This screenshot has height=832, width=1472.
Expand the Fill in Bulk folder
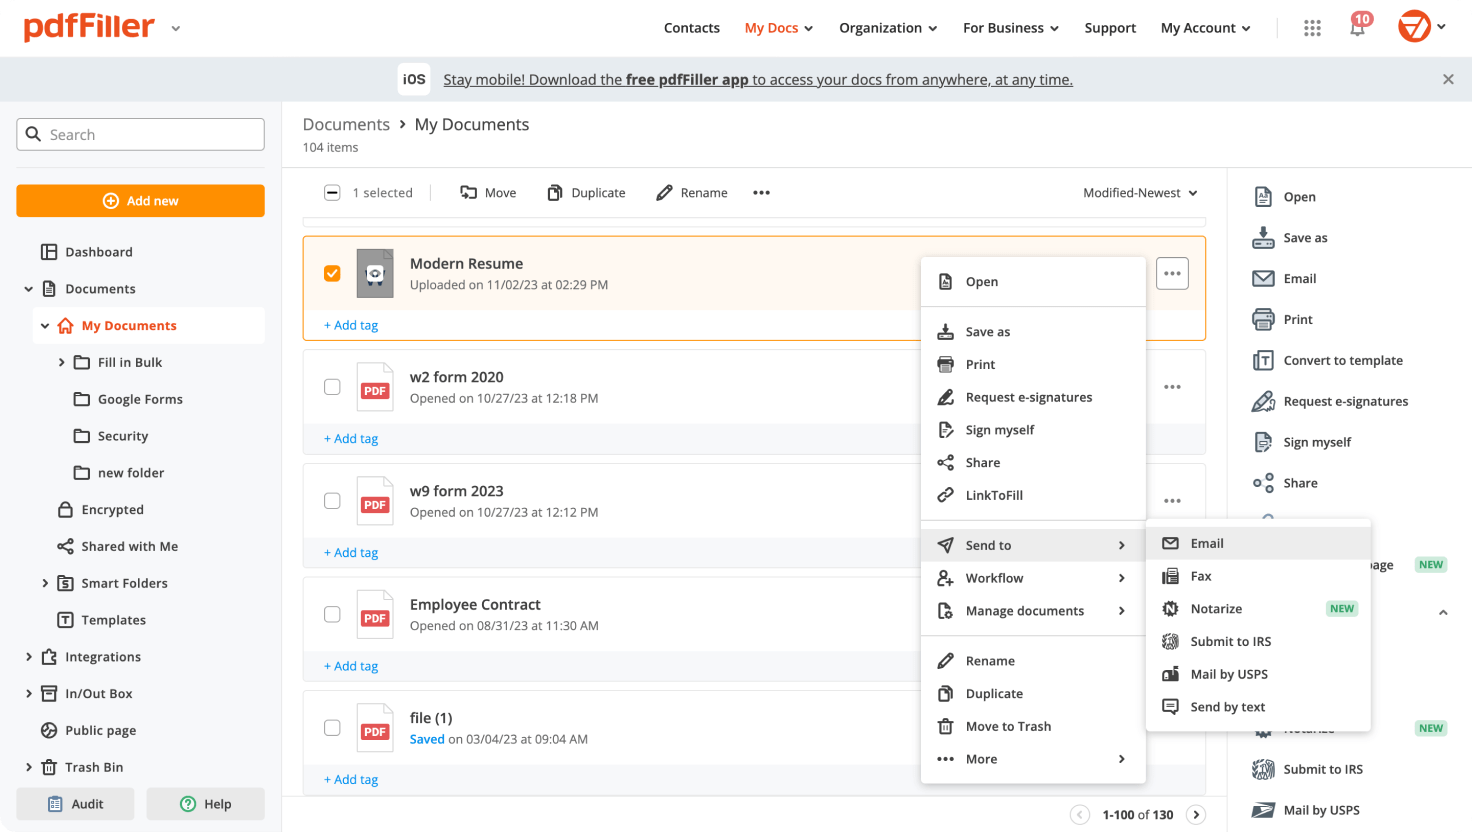[61, 362]
